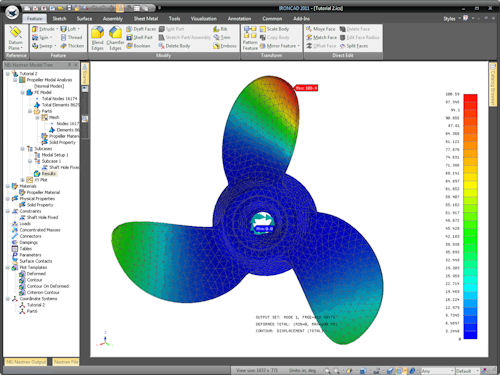Click the yellow band of color legend
The width and height of the screenshot is (500, 375).
point(470,184)
